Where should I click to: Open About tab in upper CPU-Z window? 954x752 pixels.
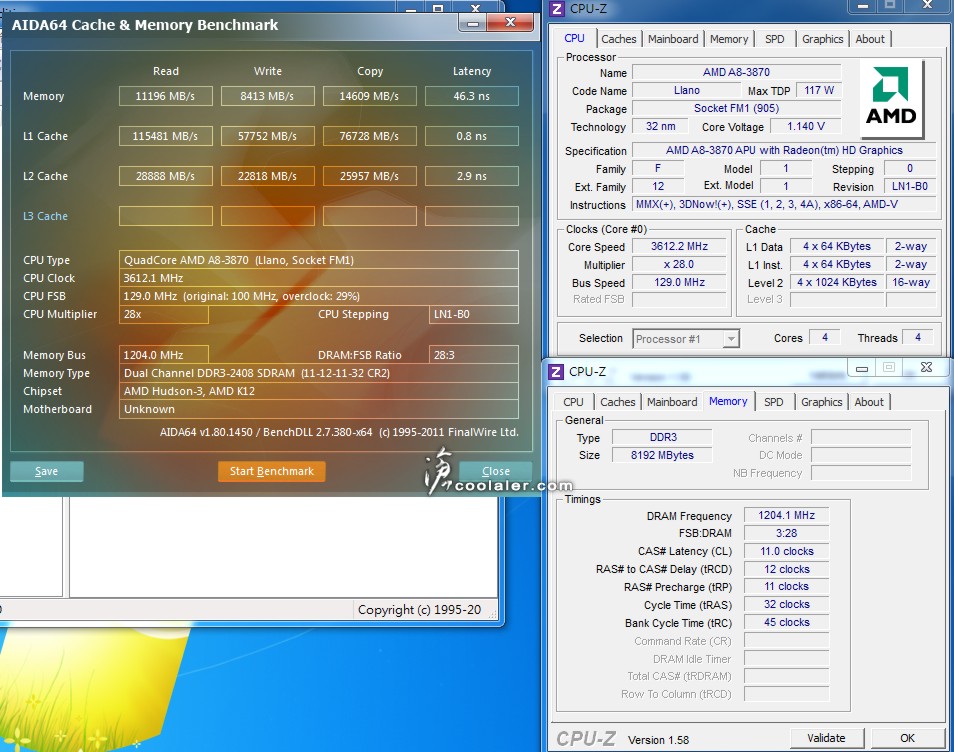[x=870, y=39]
